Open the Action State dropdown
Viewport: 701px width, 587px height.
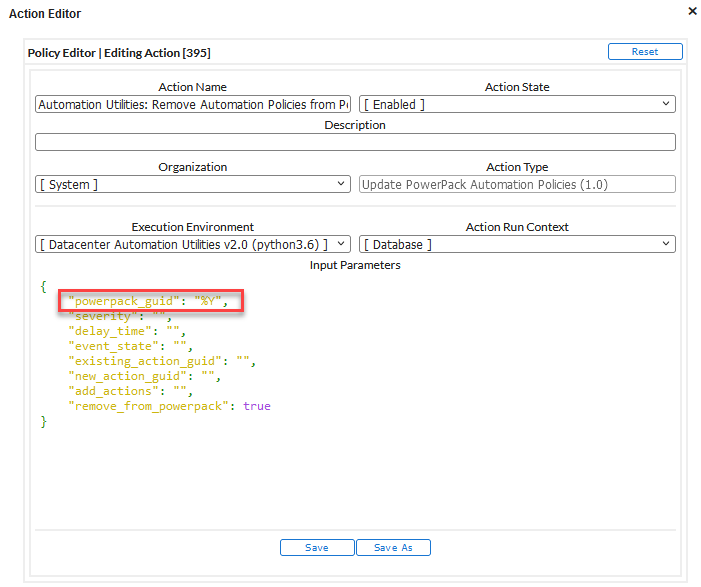(x=517, y=104)
